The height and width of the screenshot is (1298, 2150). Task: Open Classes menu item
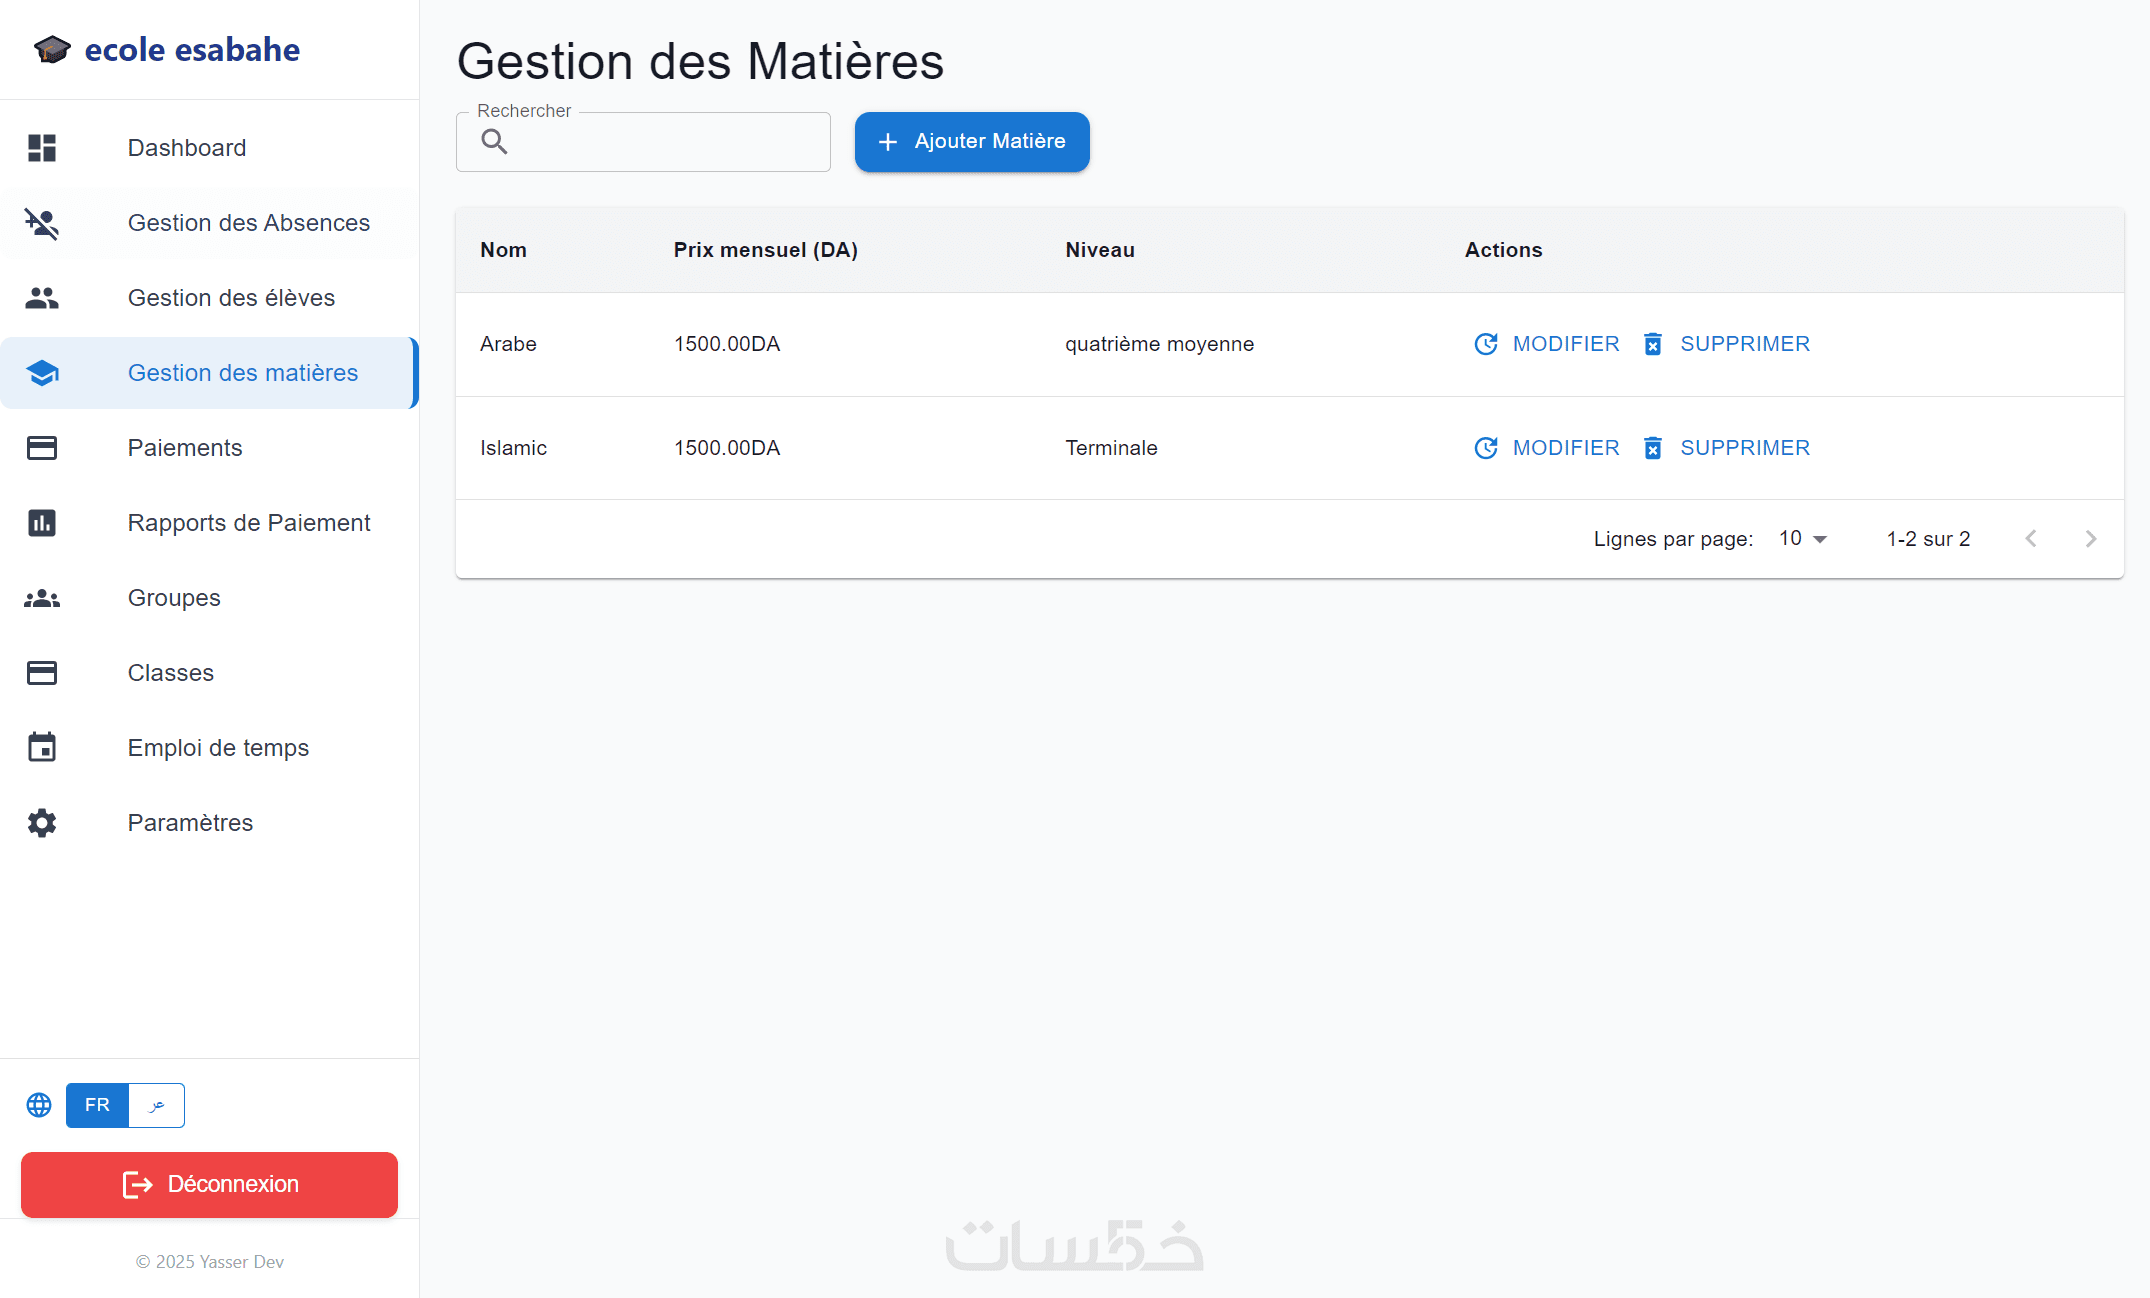171,673
